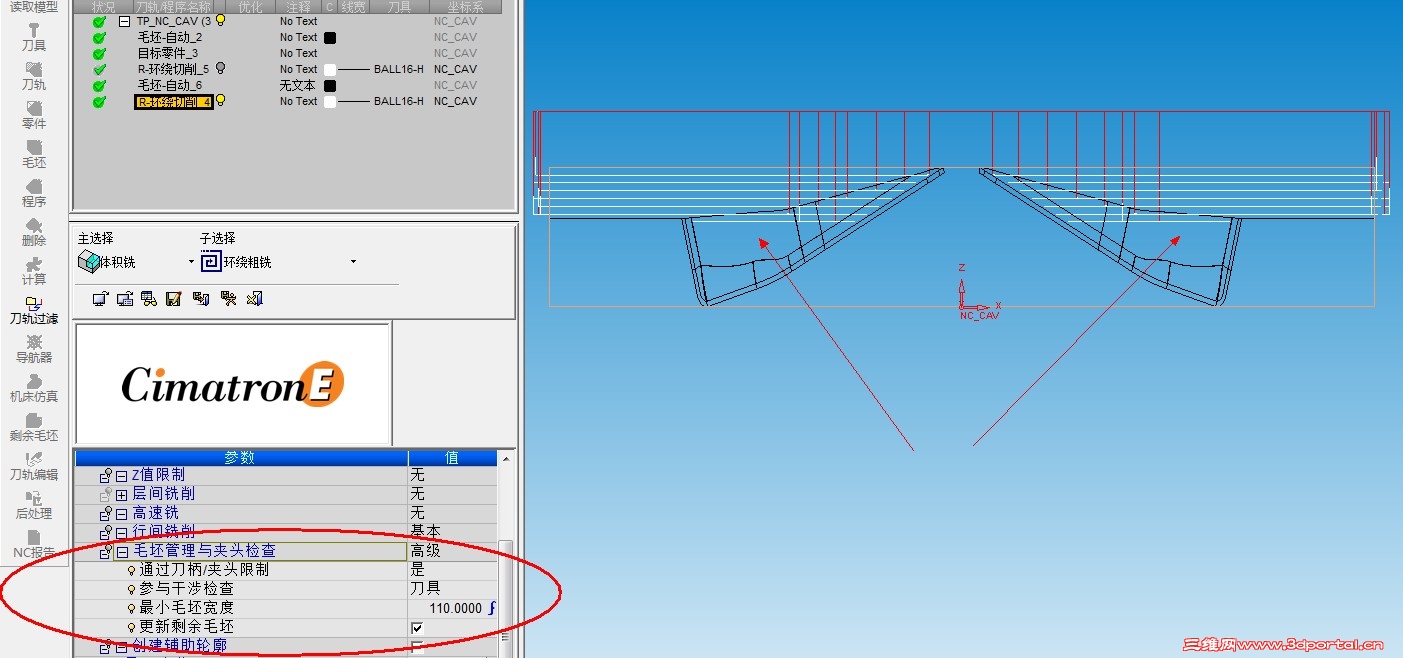
Task: Click the 注释 column header
Action: point(298,7)
